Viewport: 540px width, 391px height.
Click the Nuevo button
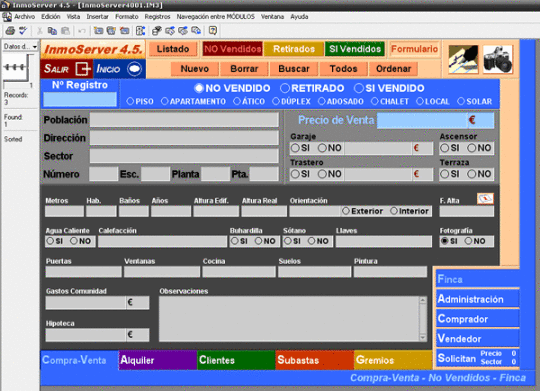(x=195, y=69)
